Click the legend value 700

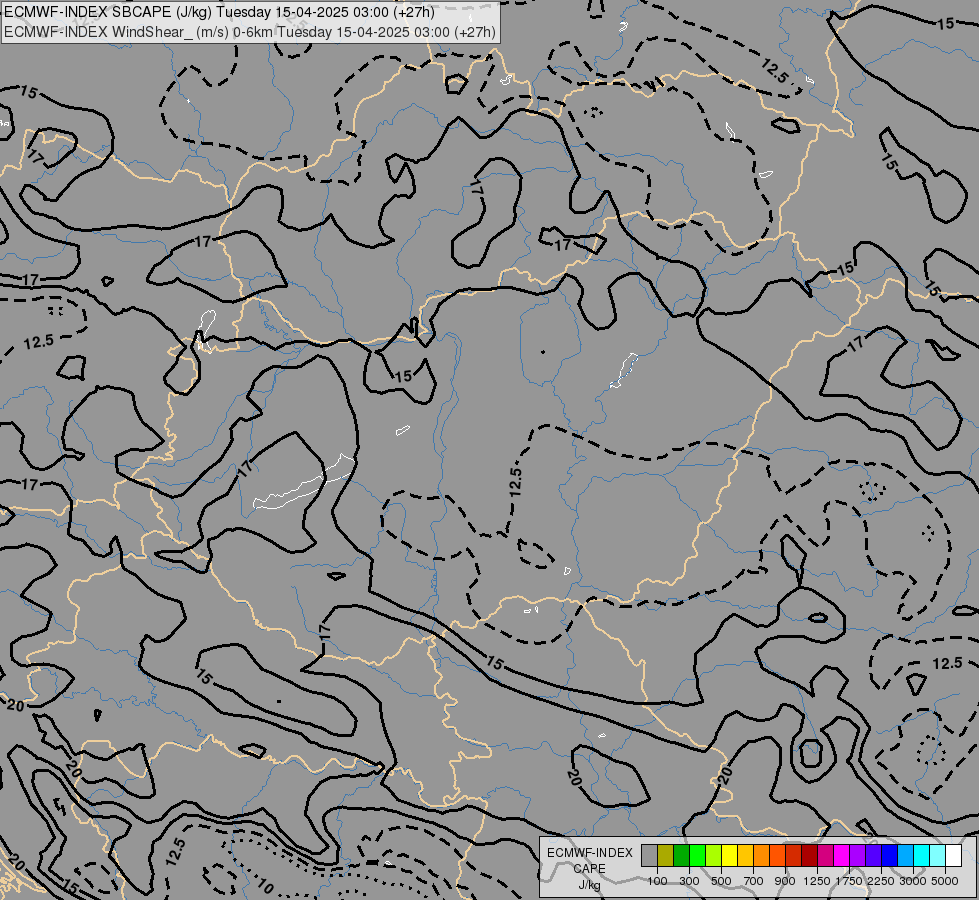tap(754, 881)
